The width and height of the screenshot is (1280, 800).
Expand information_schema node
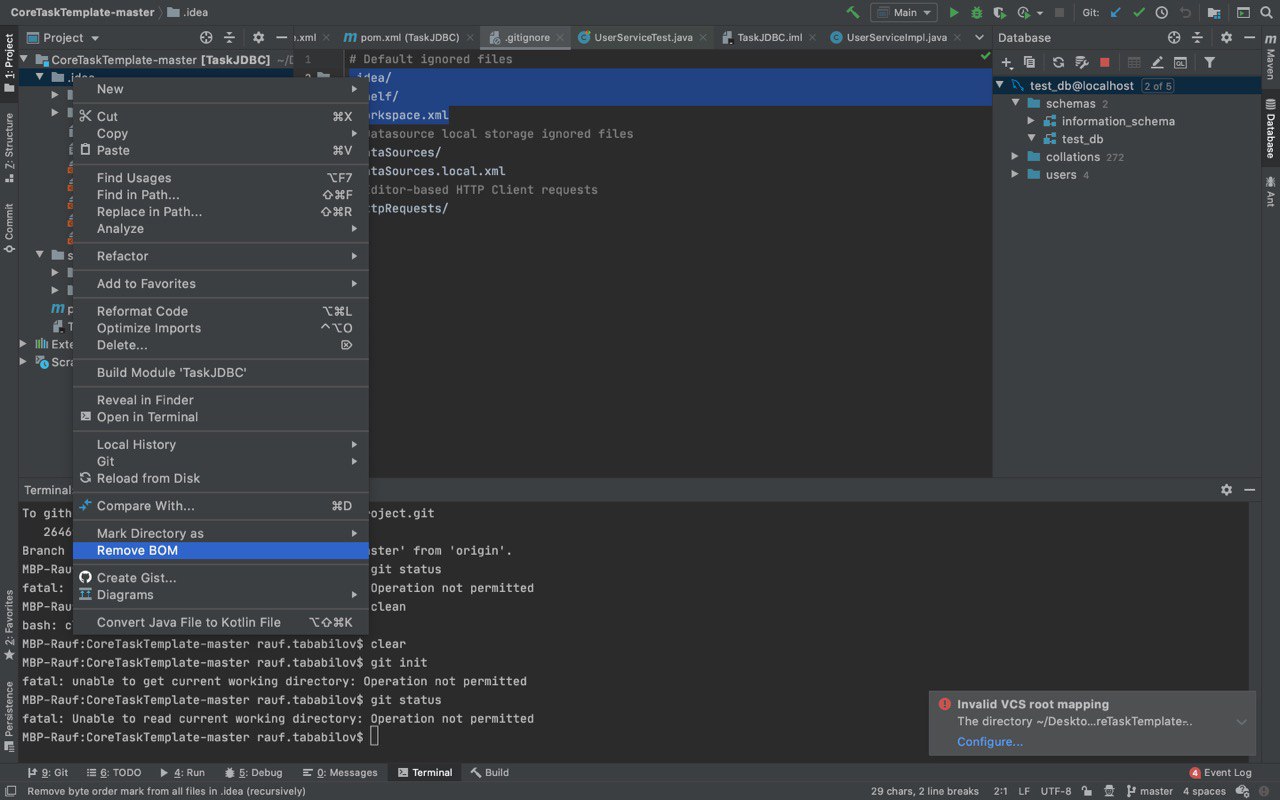(x=1031, y=121)
